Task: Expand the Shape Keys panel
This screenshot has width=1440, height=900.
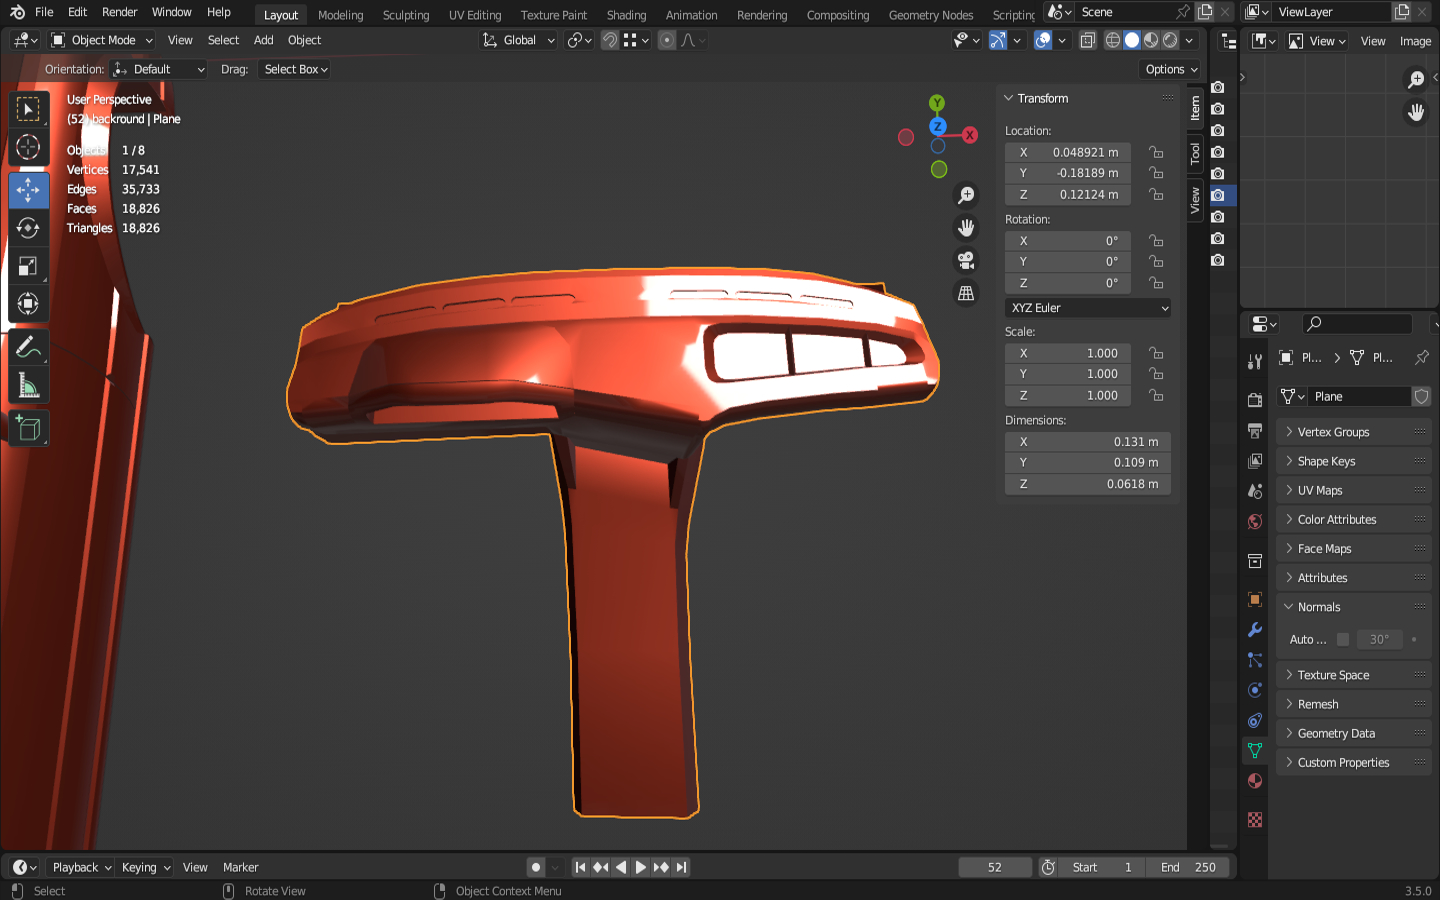Action: coord(1354,461)
